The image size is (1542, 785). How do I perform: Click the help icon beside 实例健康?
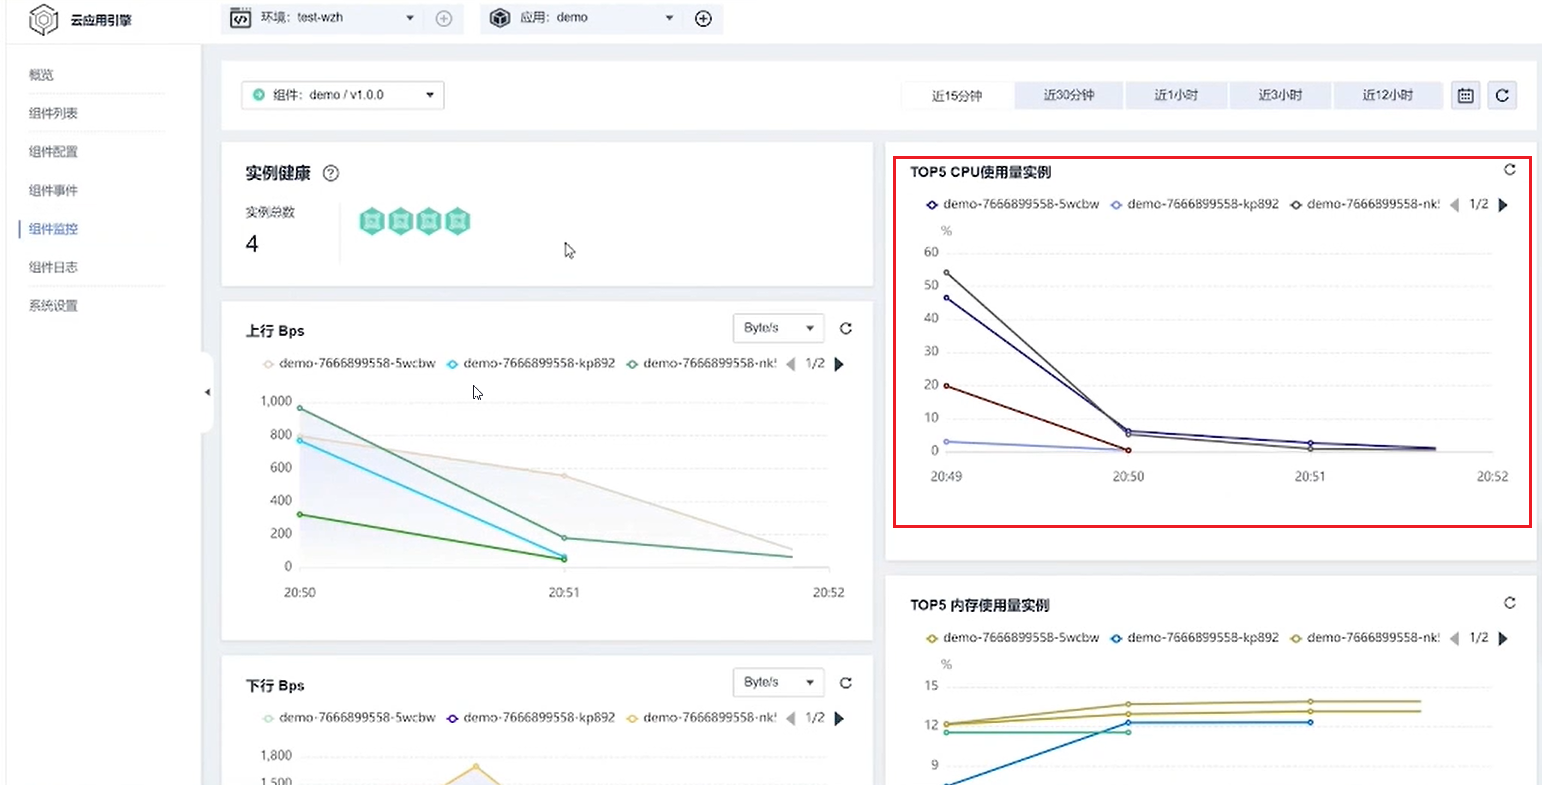click(x=331, y=173)
